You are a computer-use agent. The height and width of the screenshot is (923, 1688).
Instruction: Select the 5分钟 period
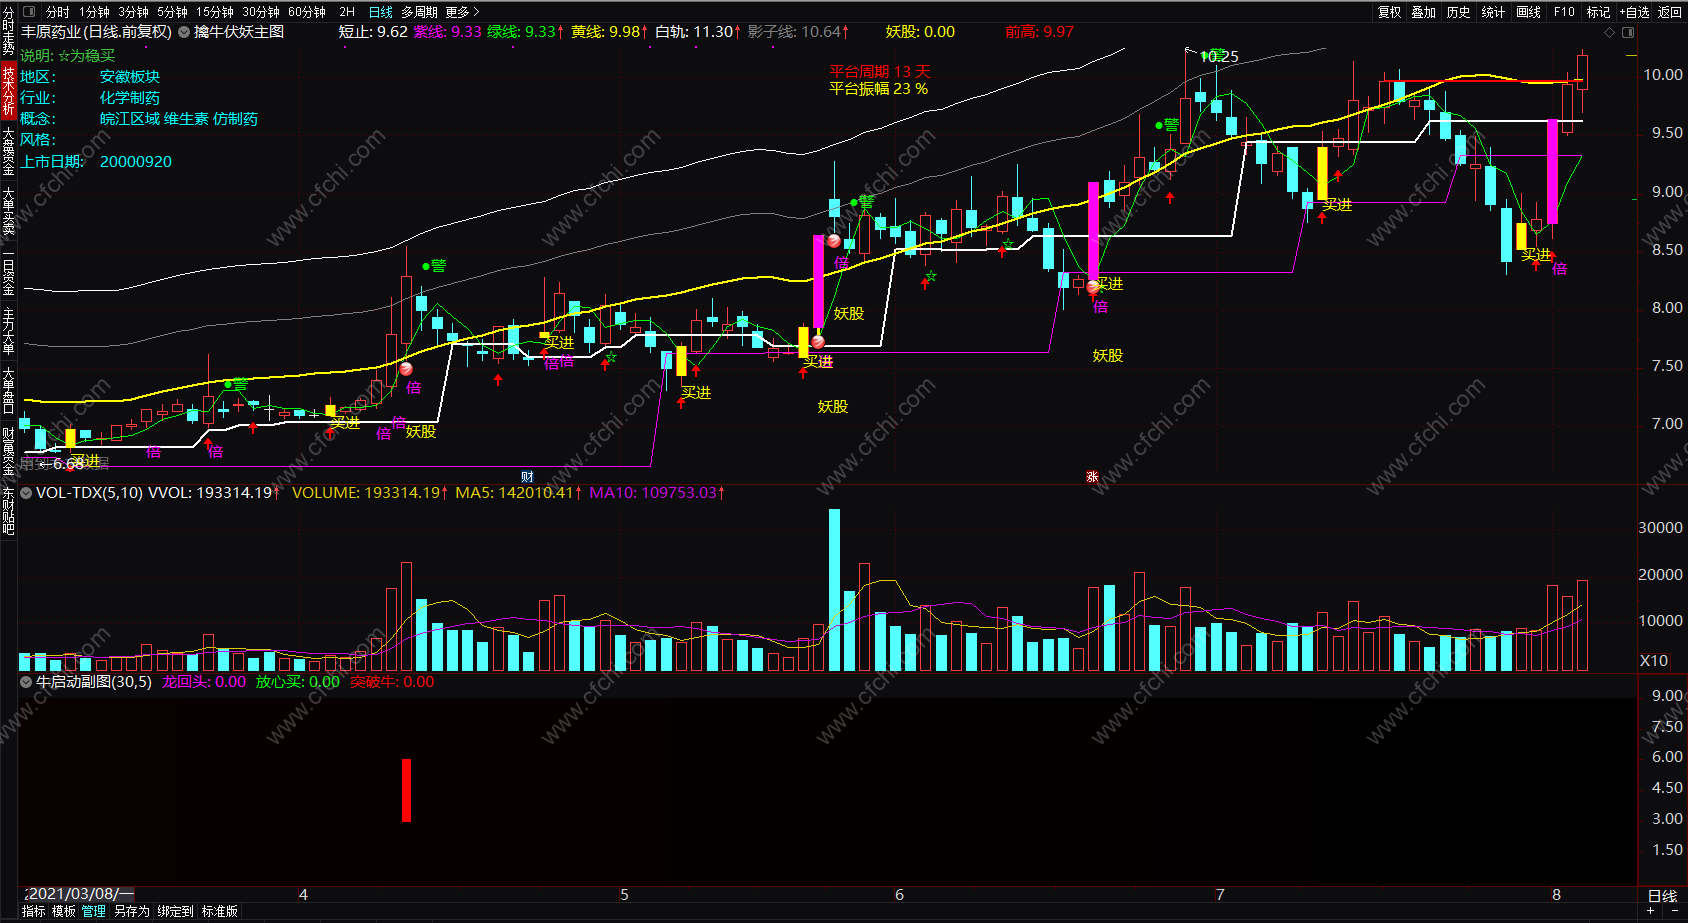pyautogui.click(x=172, y=12)
